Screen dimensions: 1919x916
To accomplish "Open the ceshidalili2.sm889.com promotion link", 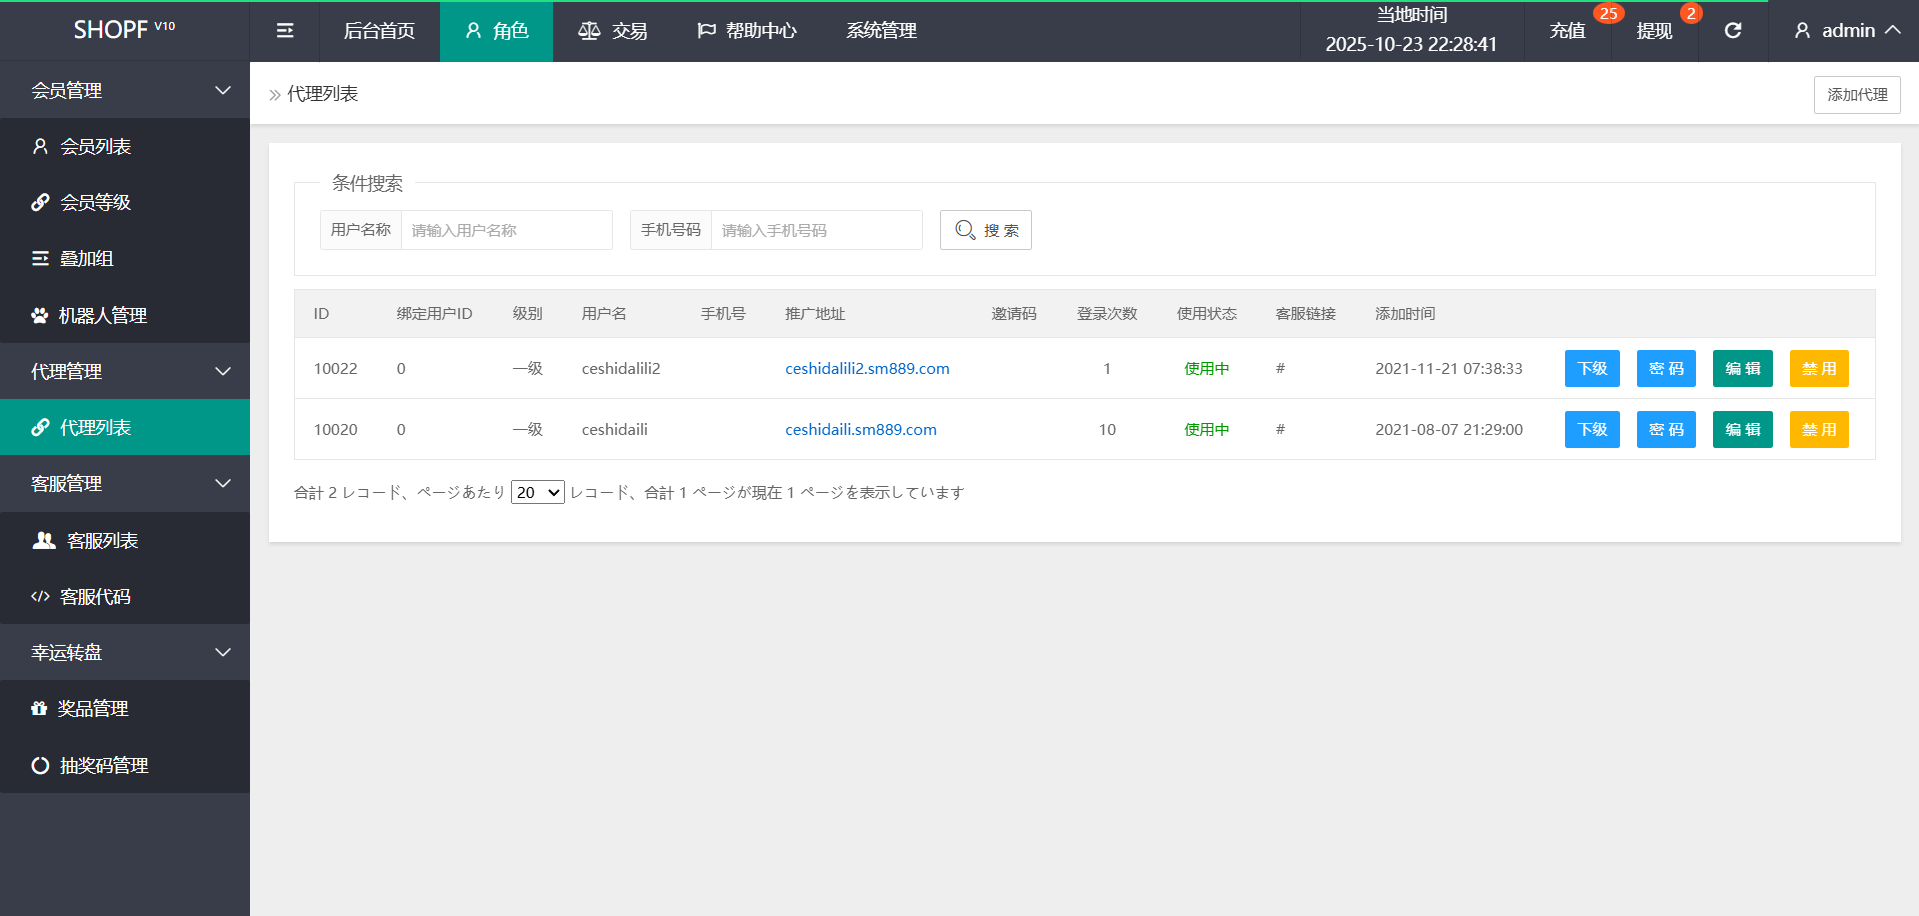I will point(867,369).
